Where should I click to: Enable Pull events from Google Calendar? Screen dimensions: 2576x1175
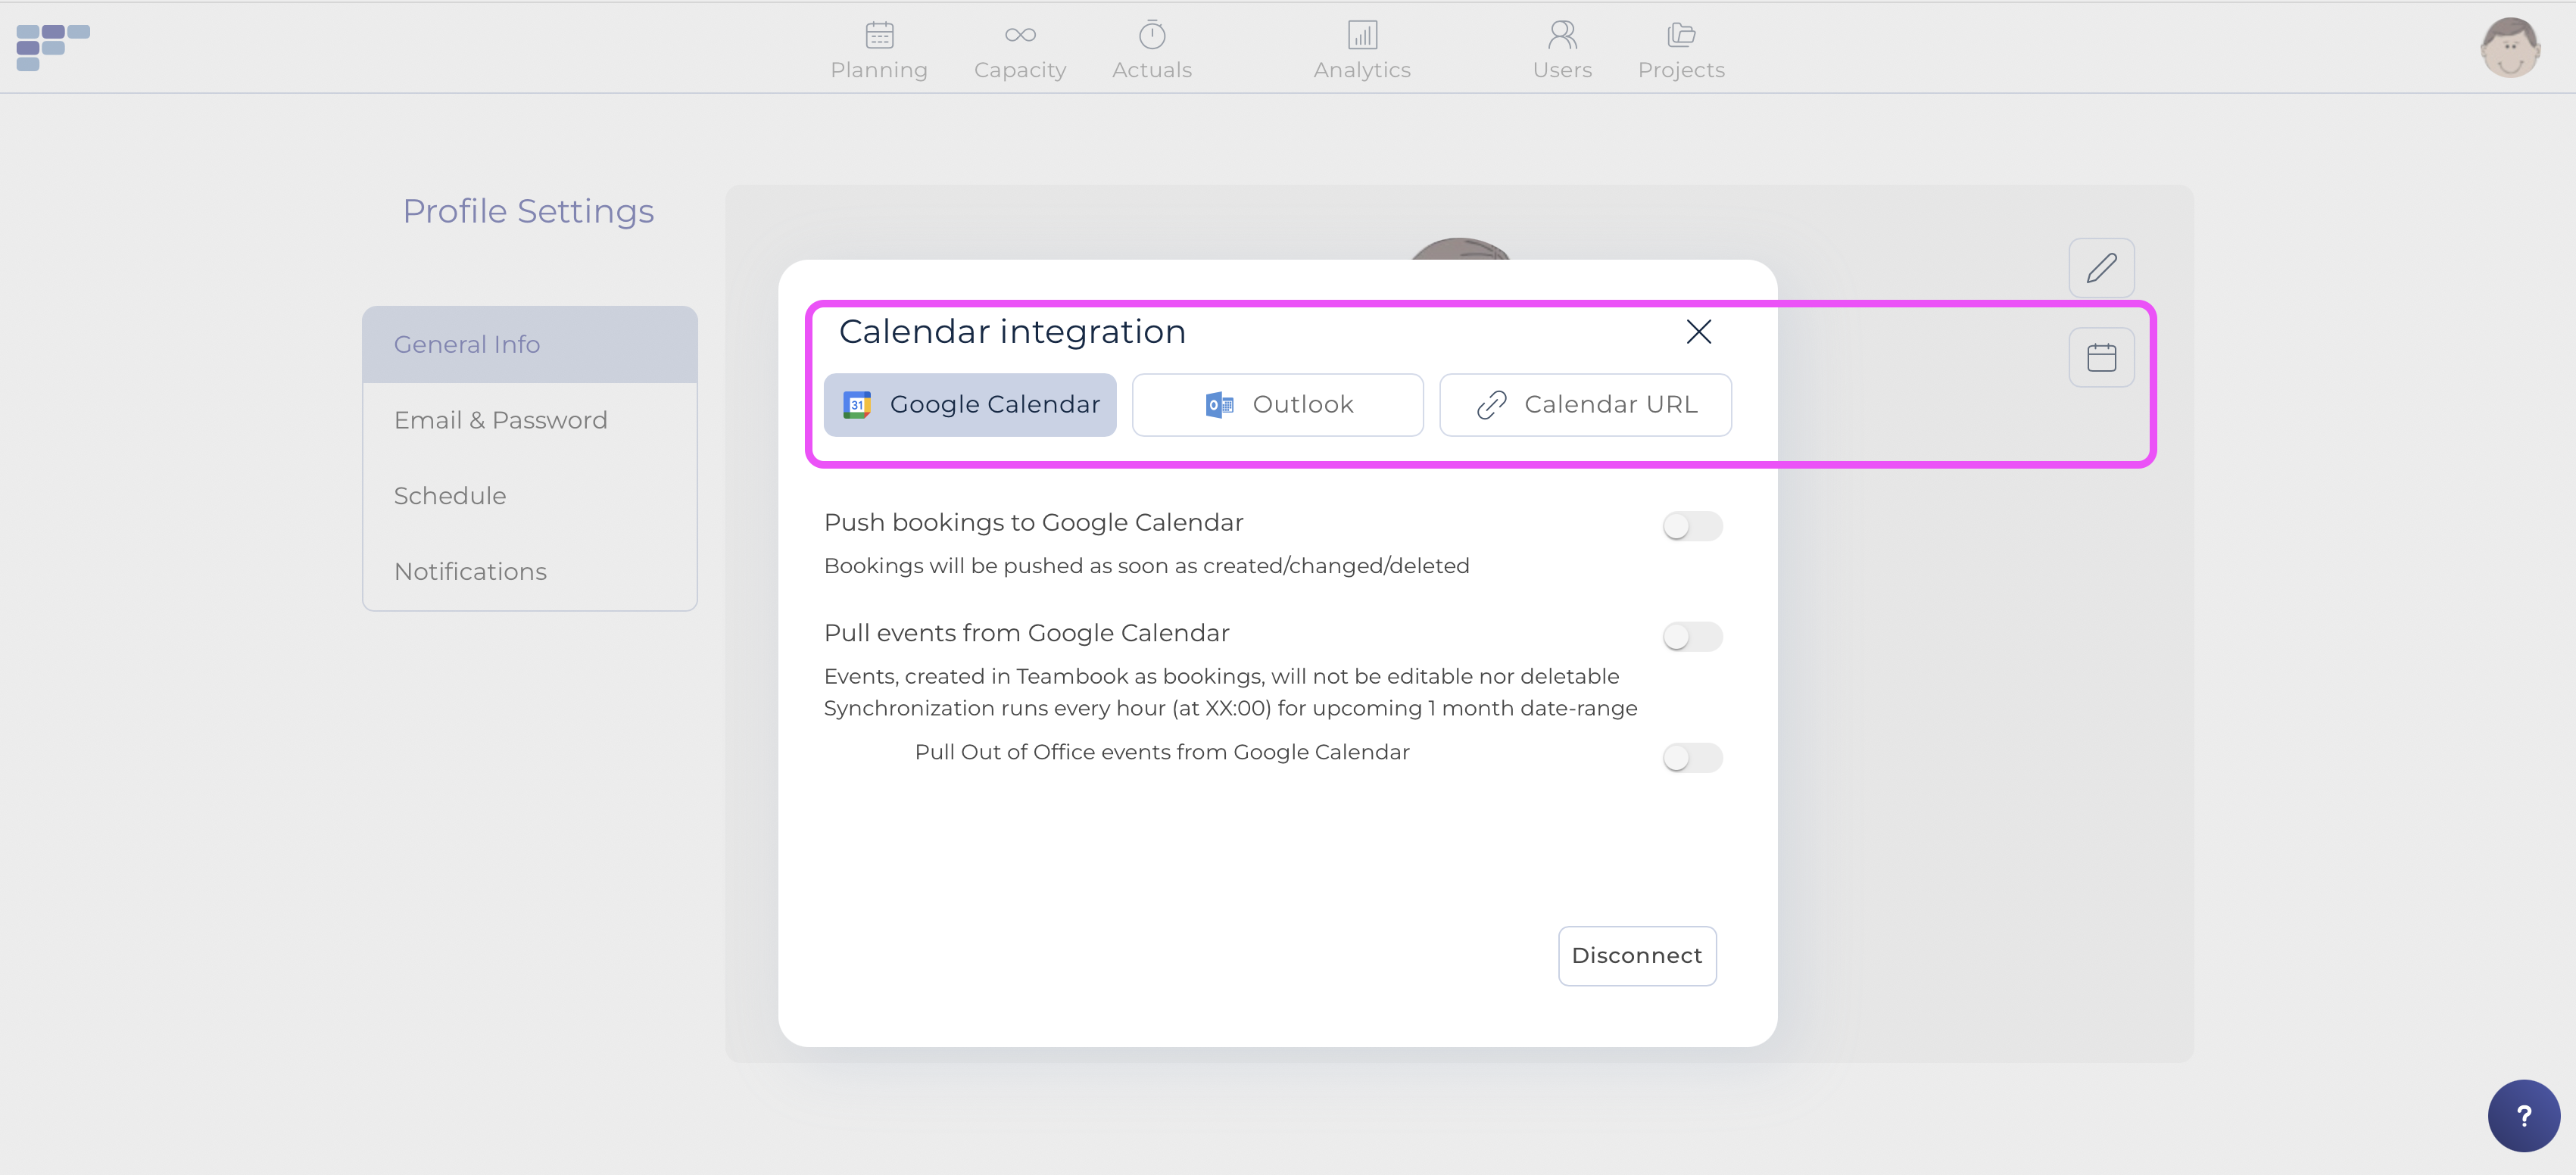(1692, 637)
